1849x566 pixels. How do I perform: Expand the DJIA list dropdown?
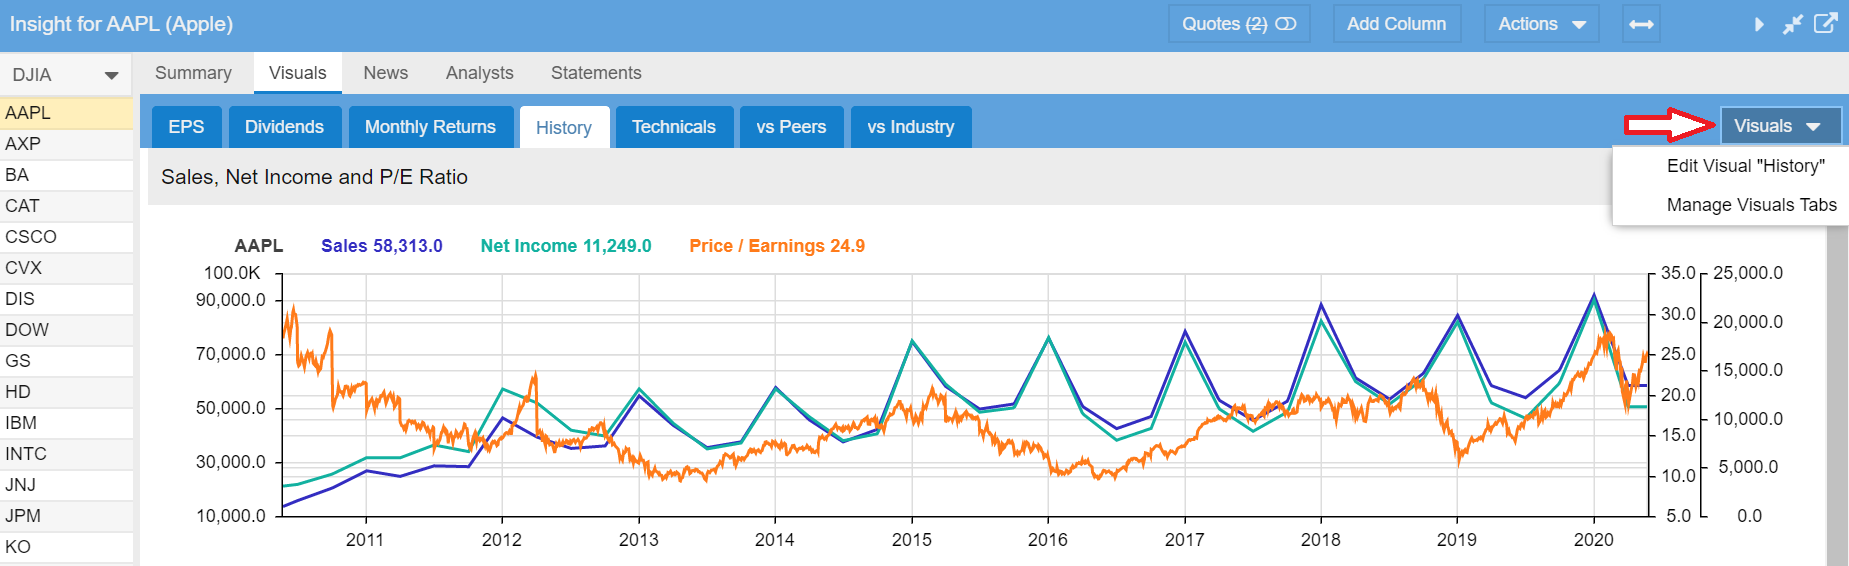66,75
